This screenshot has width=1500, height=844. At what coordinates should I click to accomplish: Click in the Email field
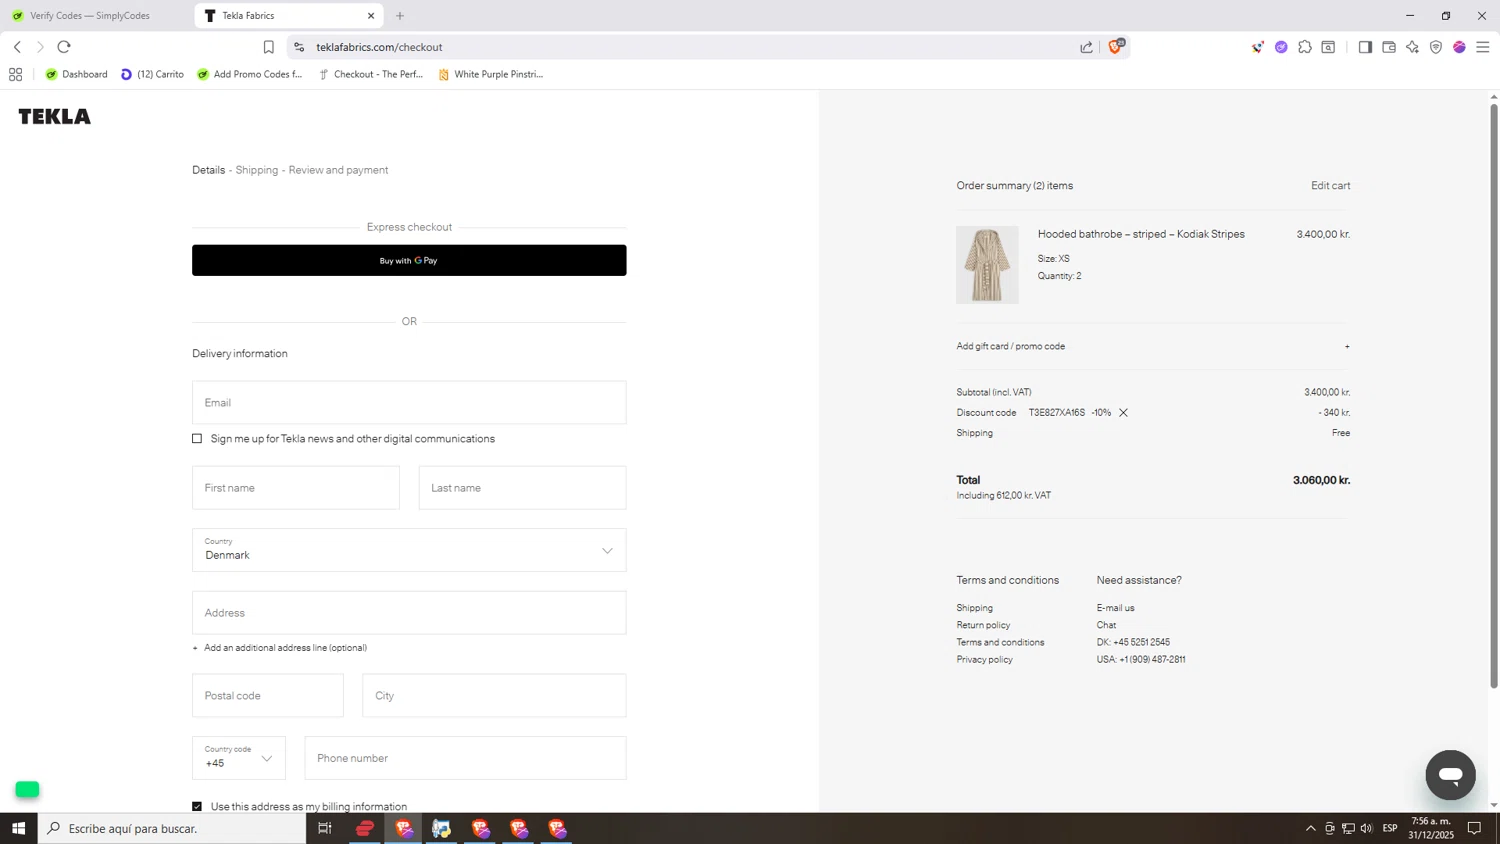click(409, 402)
